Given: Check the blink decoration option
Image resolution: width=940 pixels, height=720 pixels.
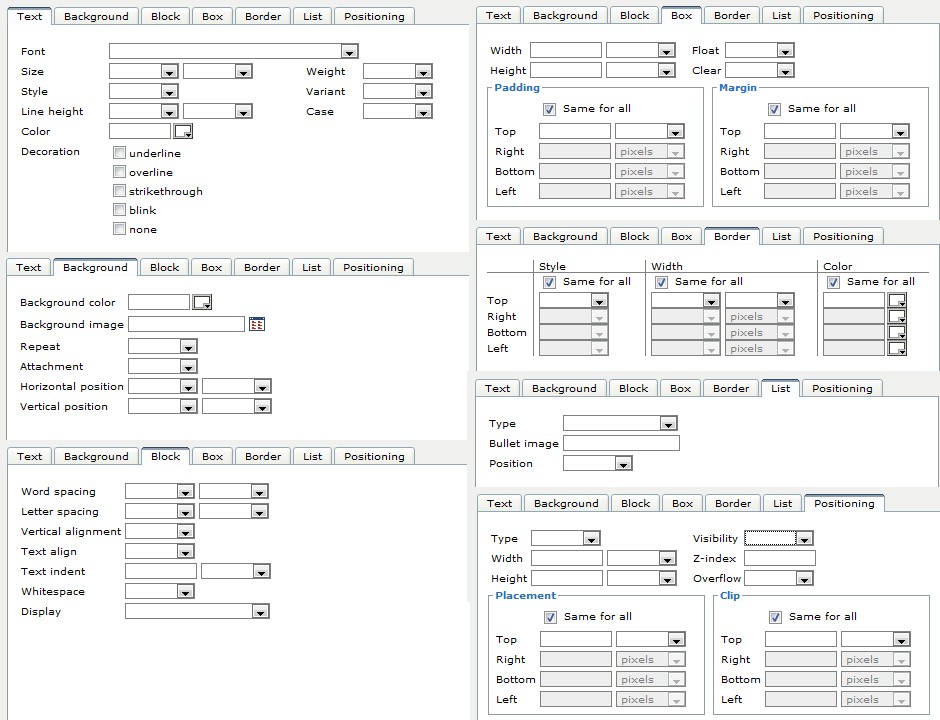Looking at the screenshot, I should tap(119, 210).
